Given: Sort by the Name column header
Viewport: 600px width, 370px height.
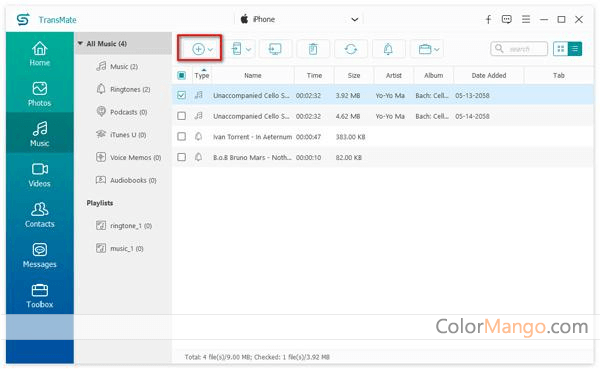Looking at the screenshot, I should [x=253, y=75].
